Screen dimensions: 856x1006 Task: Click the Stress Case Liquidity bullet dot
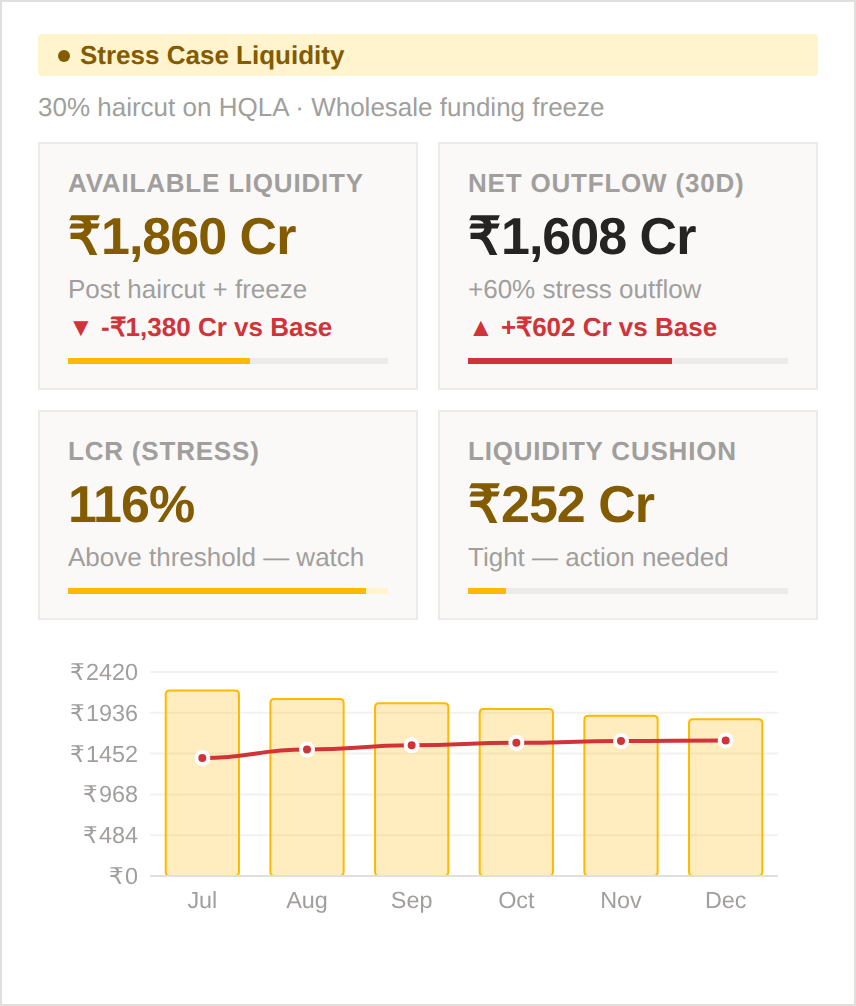pos(64,56)
